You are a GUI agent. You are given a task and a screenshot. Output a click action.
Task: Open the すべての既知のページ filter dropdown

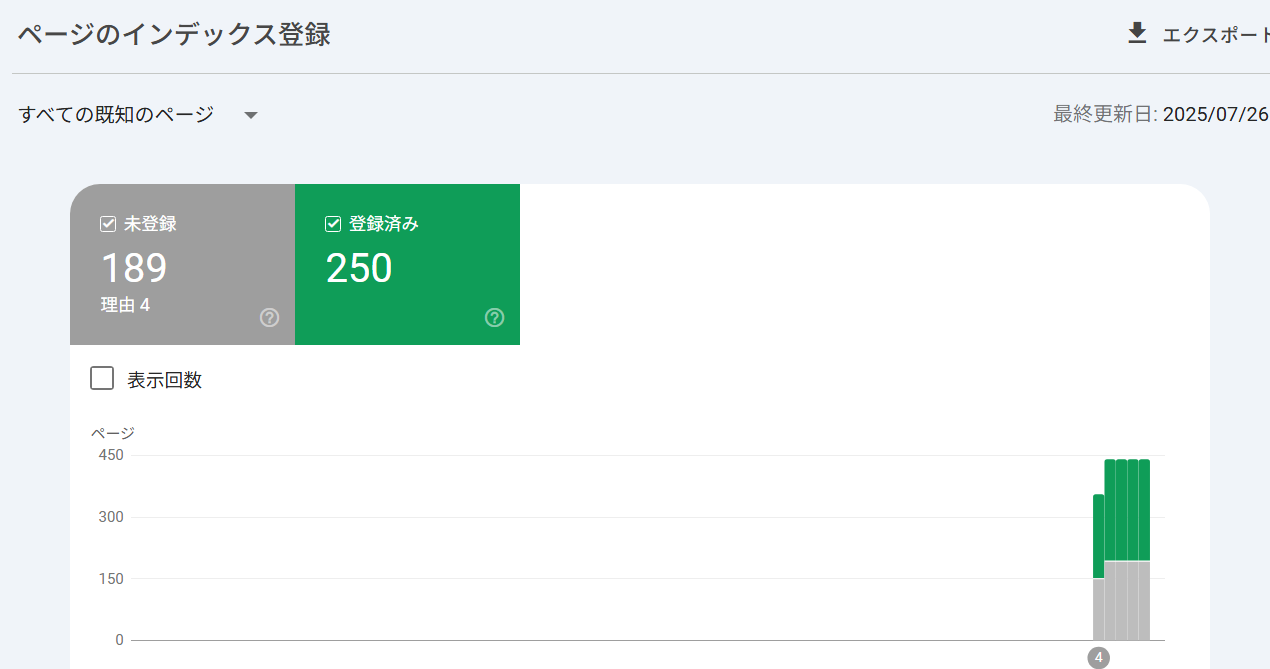[x=116, y=115]
